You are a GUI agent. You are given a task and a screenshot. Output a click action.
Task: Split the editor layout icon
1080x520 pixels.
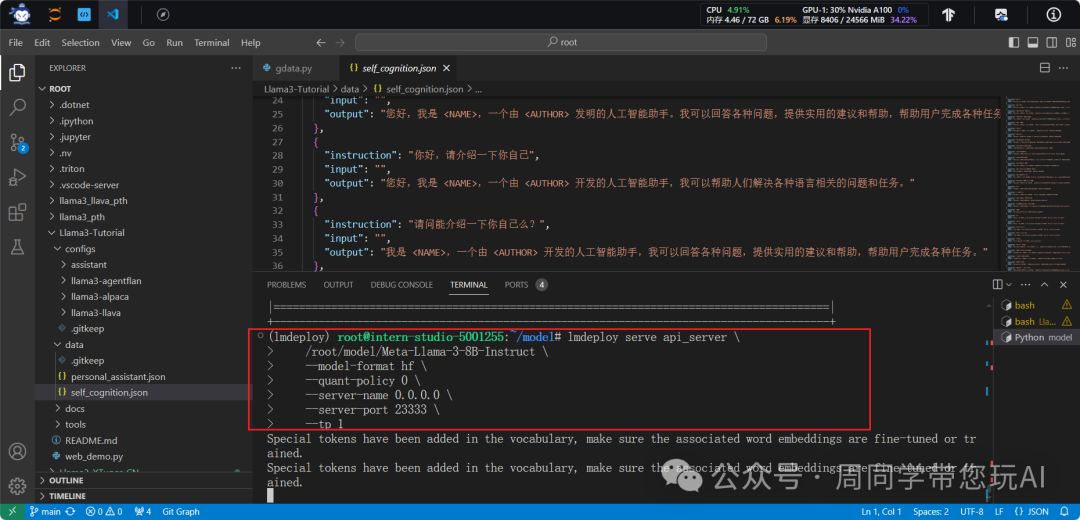[x=1044, y=68]
